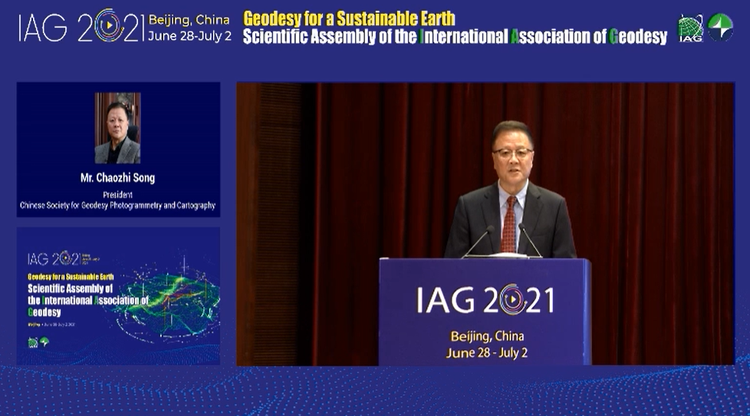Click the 'President' title under the name
This screenshot has width=750, height=416.
(x=118, y=194)
